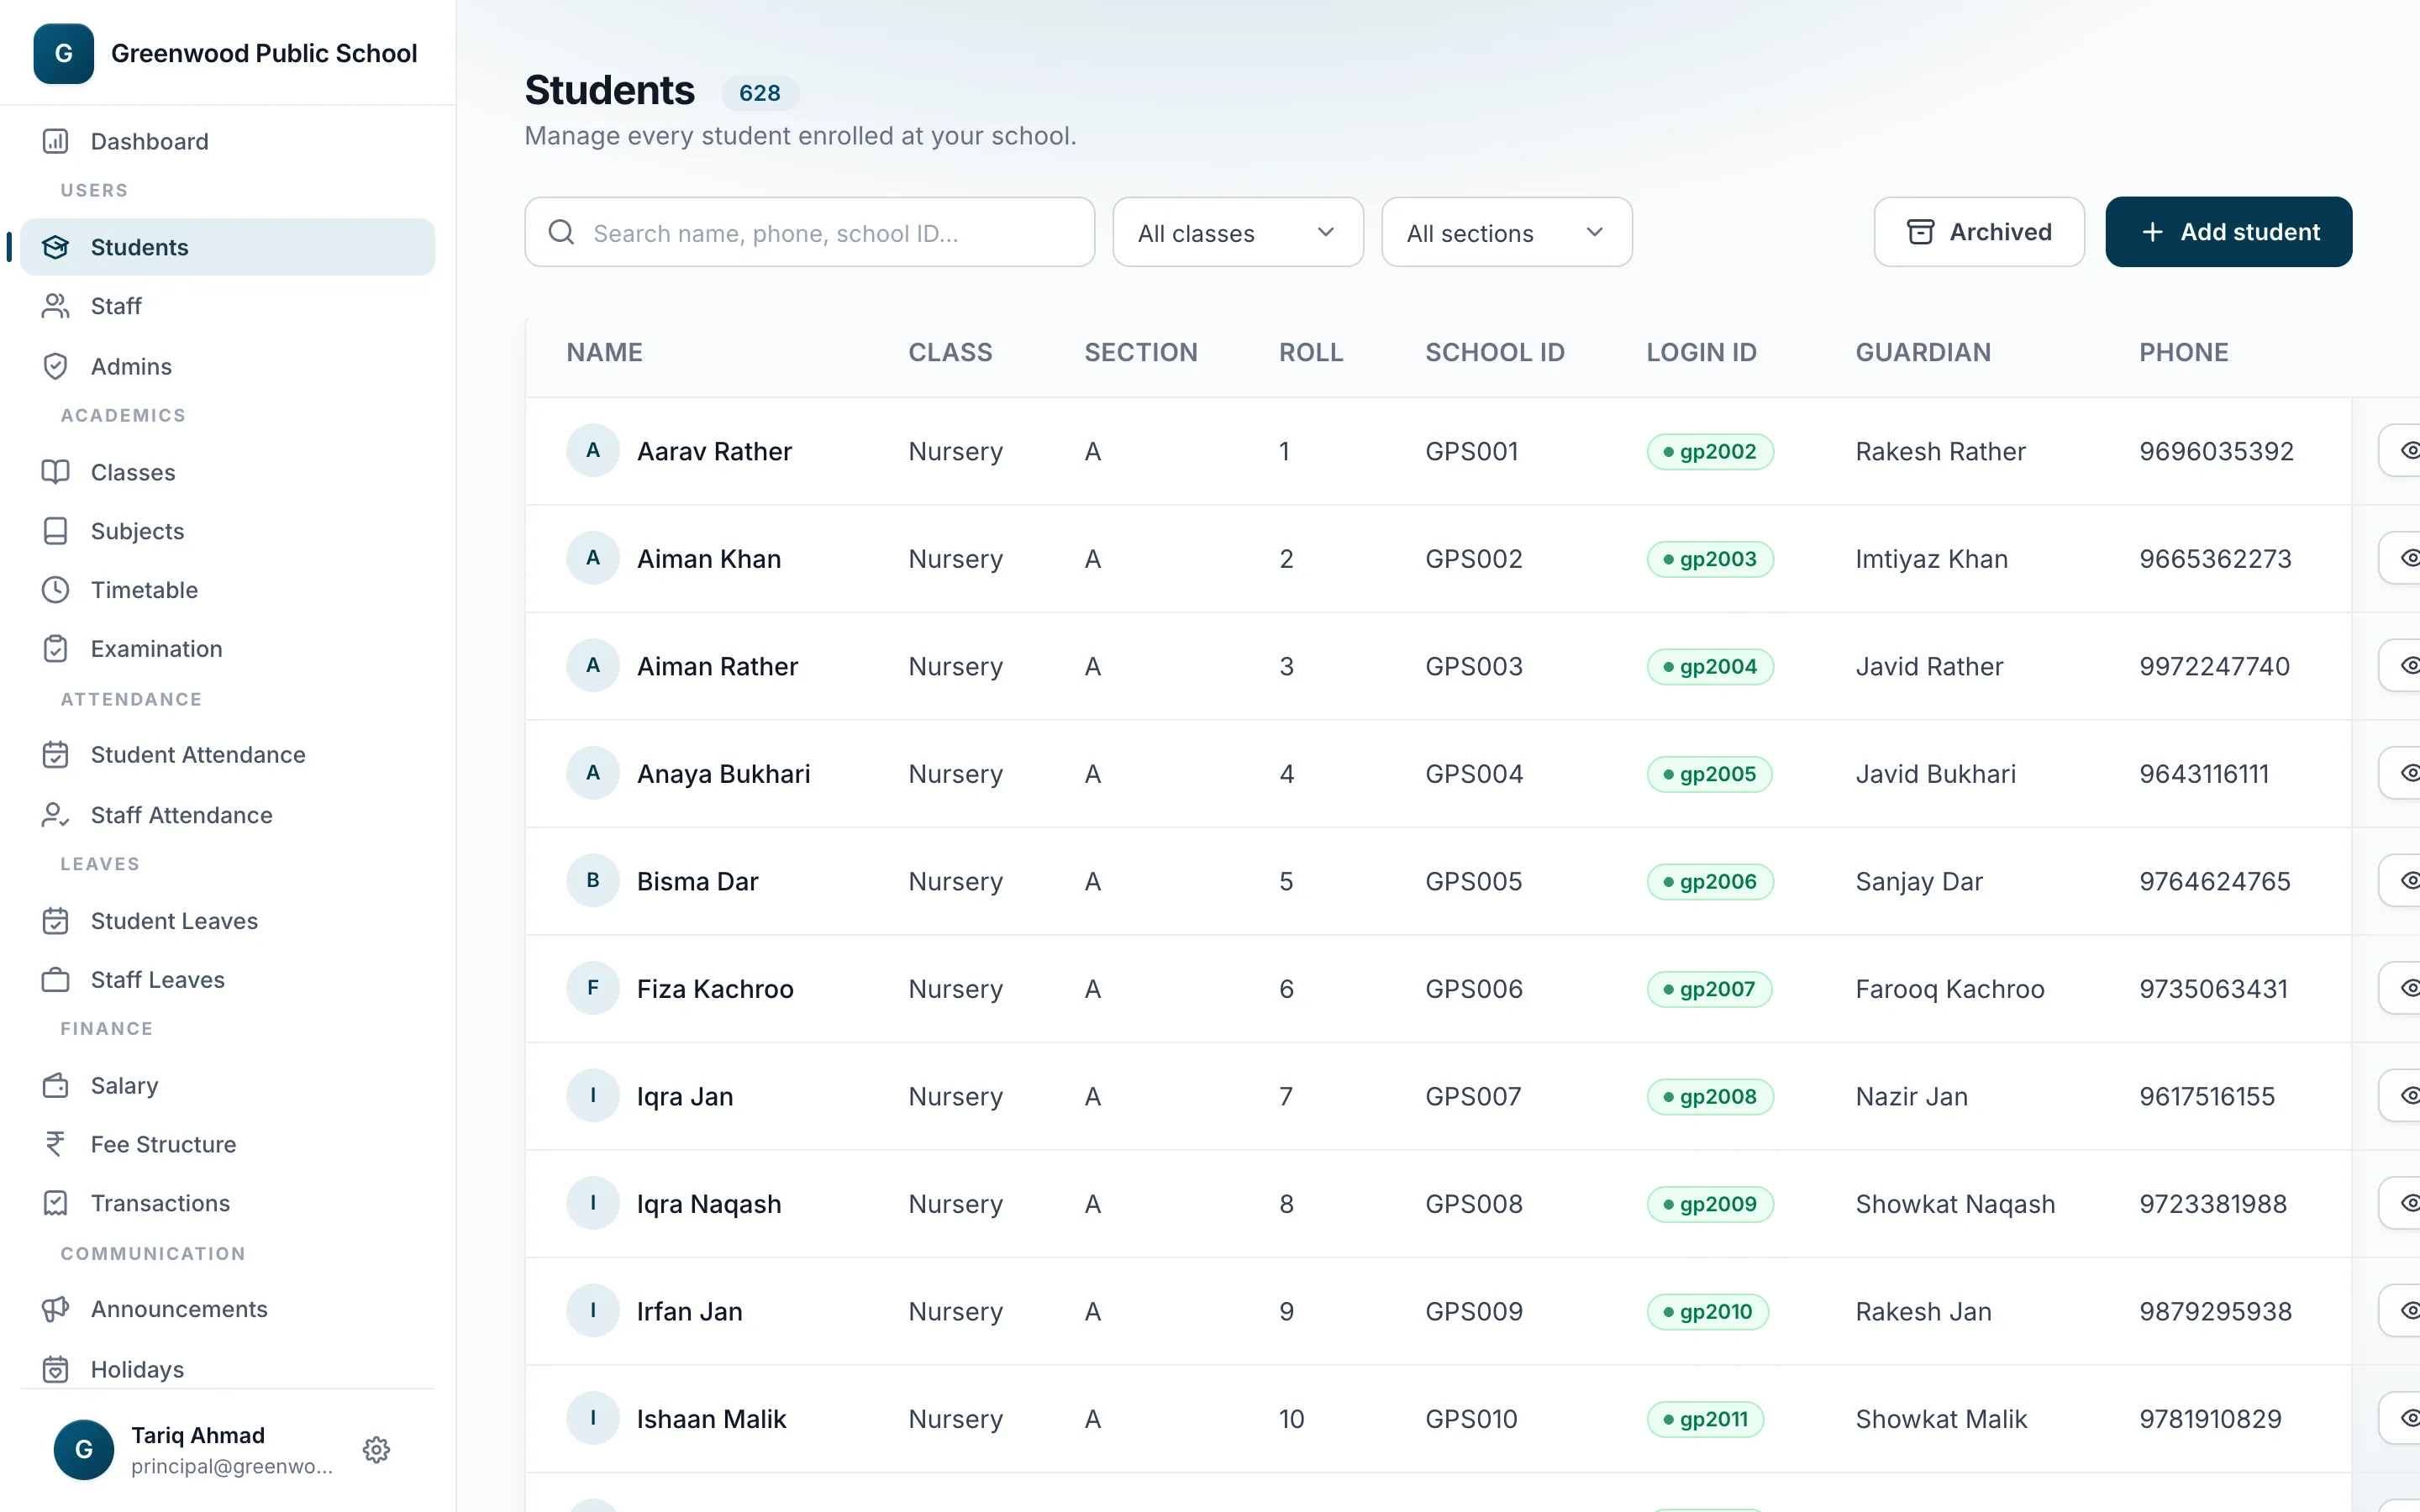Open settings gear next to Tariq Ahmad
Image resolution: width=2420 pixels, height=1512 pixels.
pyautogui.click(x=376, y=1450)
